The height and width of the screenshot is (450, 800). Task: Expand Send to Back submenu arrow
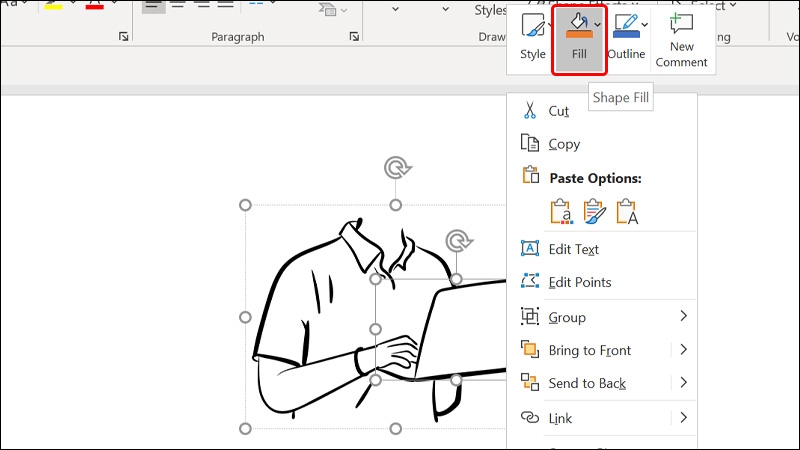[684, 383]
